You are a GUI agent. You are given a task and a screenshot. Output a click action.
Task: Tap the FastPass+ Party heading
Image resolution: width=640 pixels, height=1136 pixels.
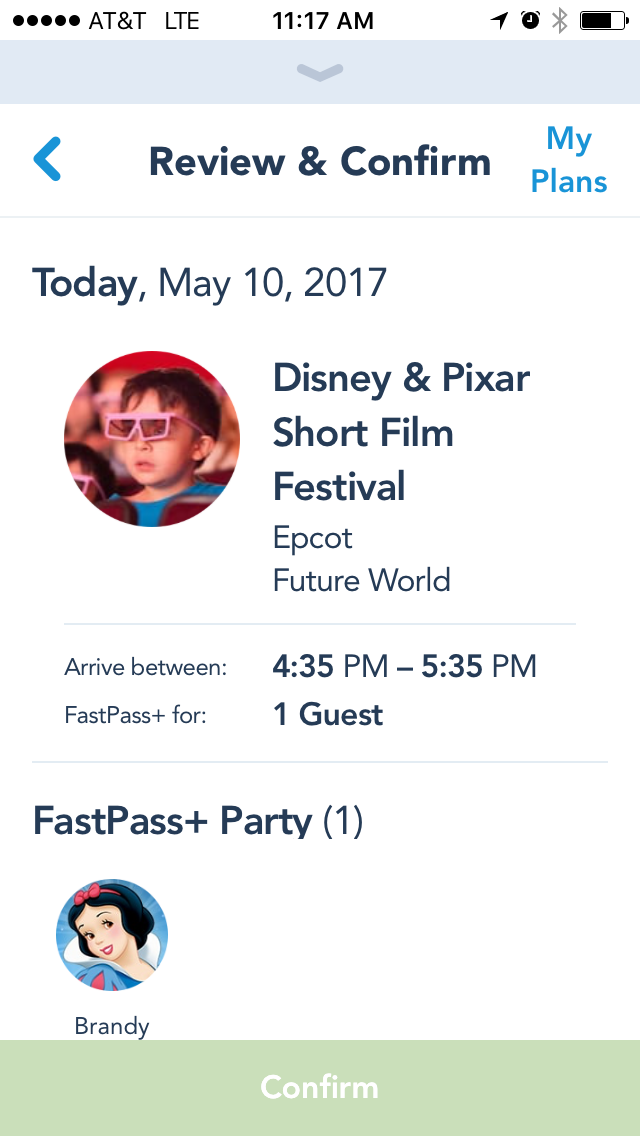pos(198,822)
